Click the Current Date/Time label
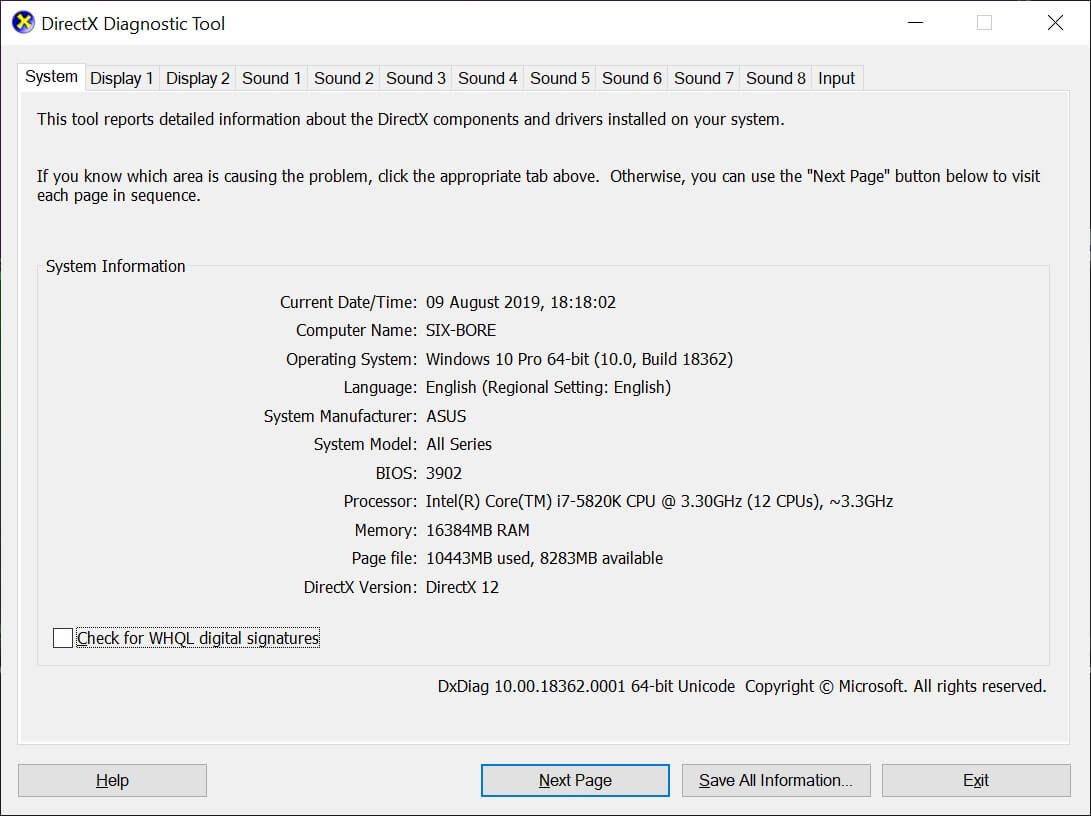 click(348, 303)
